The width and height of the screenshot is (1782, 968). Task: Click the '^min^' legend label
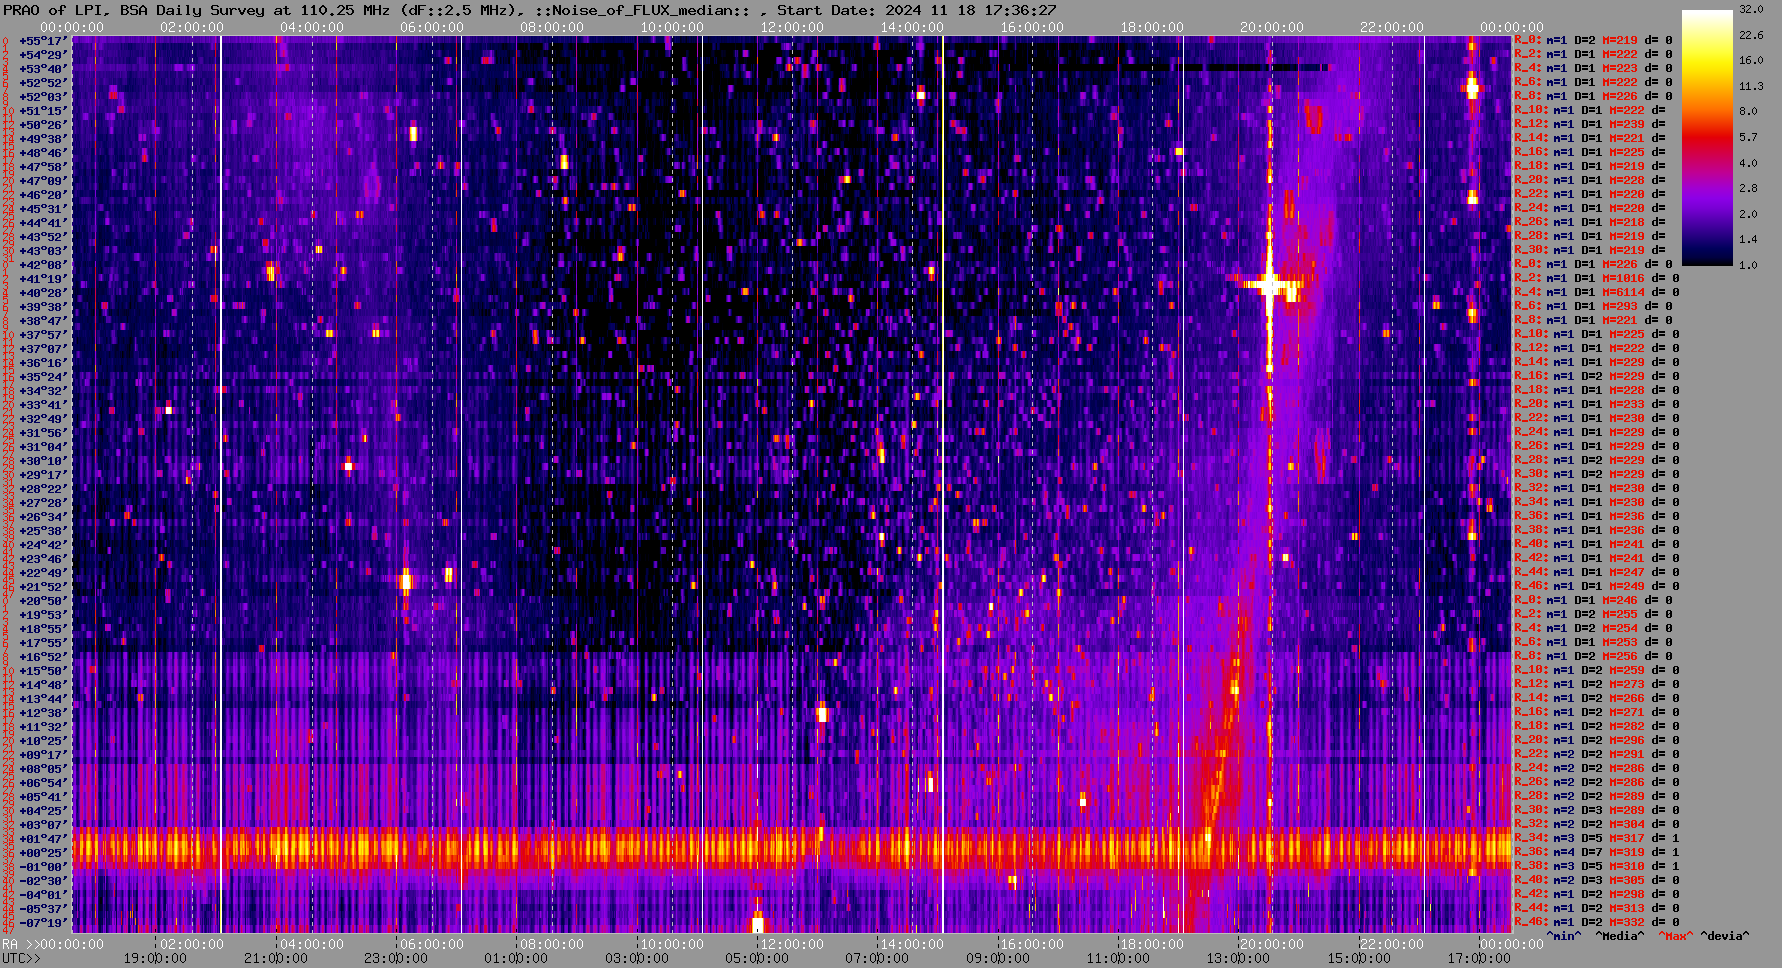(1564, 936)
